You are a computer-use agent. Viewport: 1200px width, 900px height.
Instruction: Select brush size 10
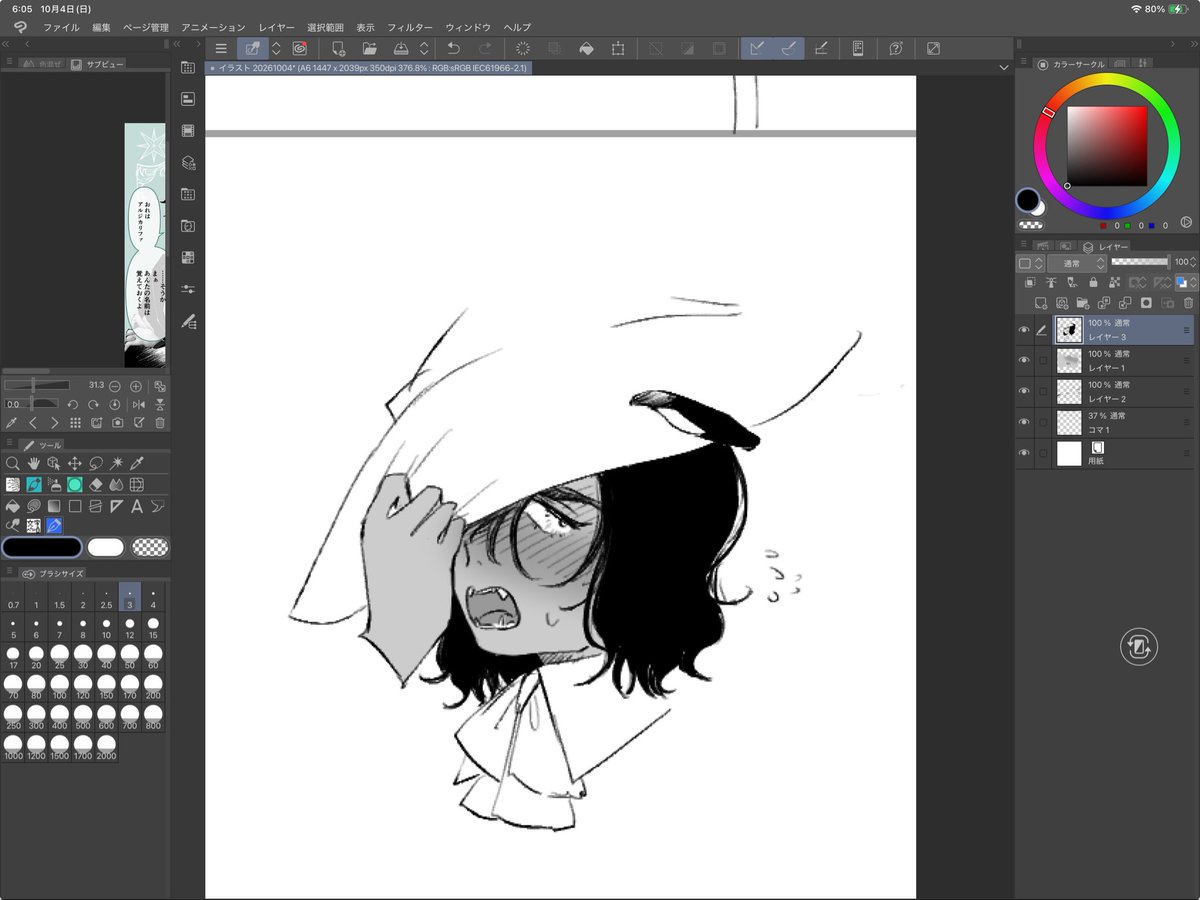point(106,628)
